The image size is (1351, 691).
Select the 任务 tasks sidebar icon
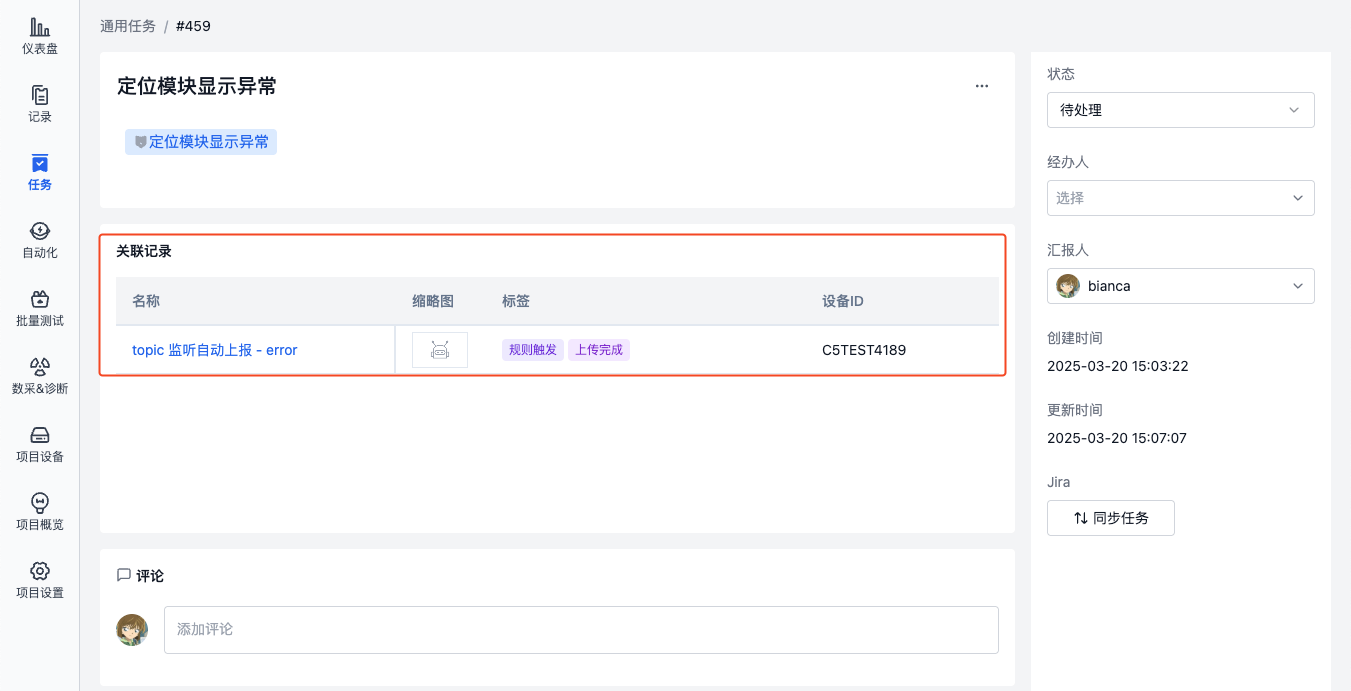coord(40,172)
